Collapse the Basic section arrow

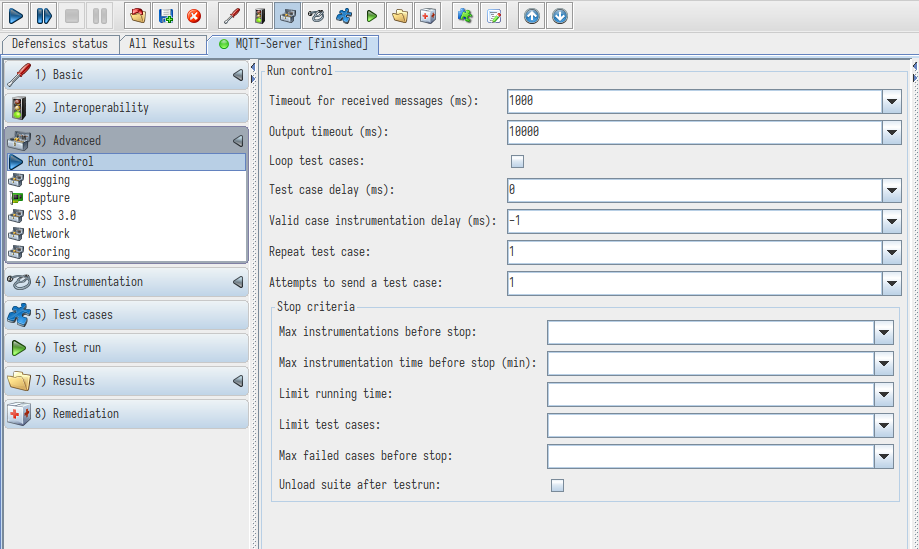click(x=238, y=75)
